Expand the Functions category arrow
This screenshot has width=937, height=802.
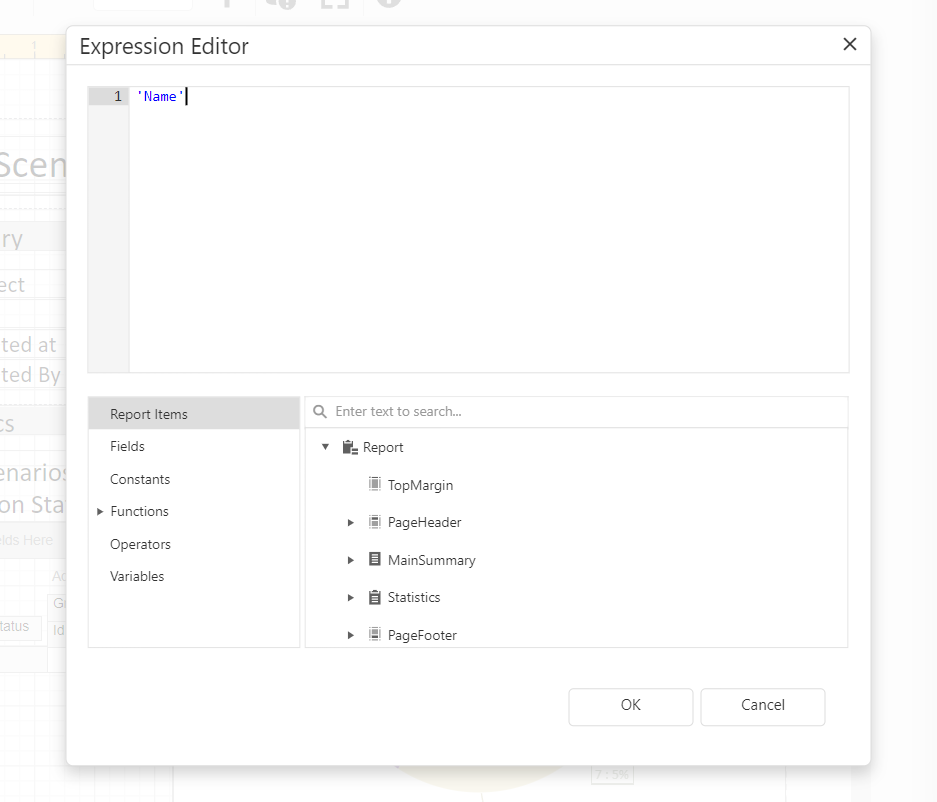pyautogui.click(x=100, y=512)
